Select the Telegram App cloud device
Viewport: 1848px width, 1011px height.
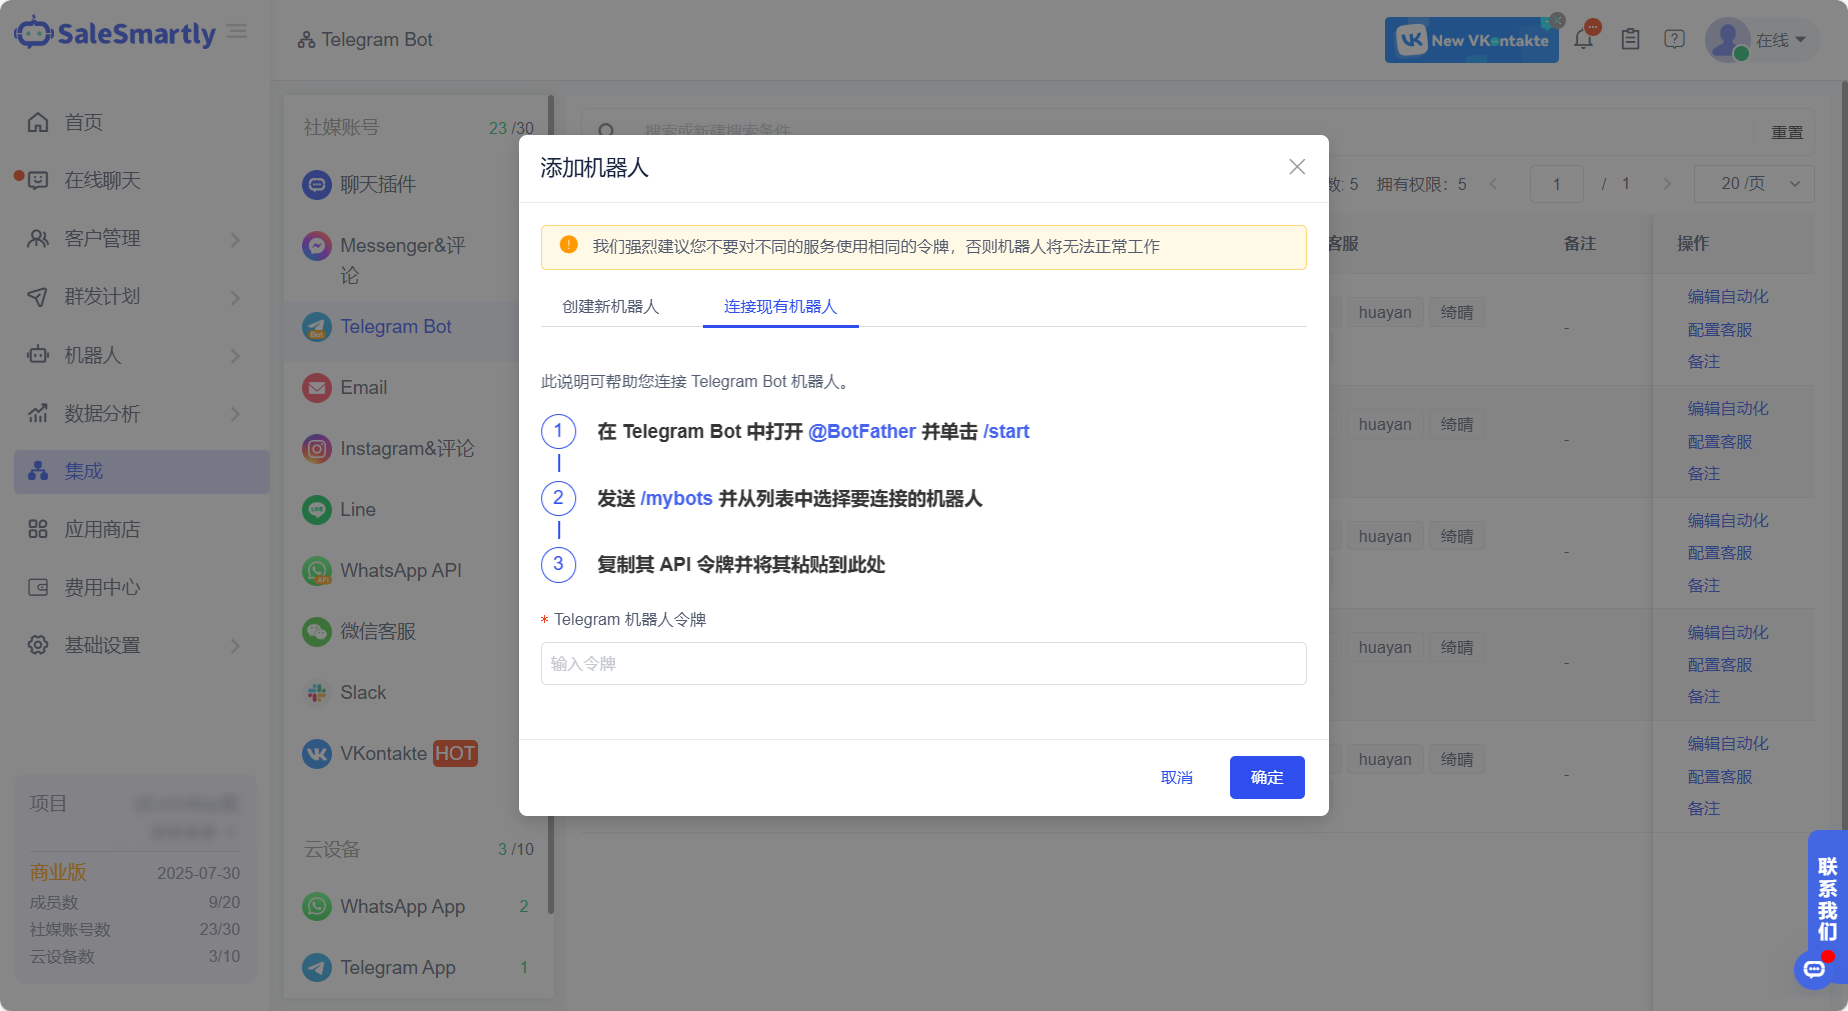coord(399,967)
